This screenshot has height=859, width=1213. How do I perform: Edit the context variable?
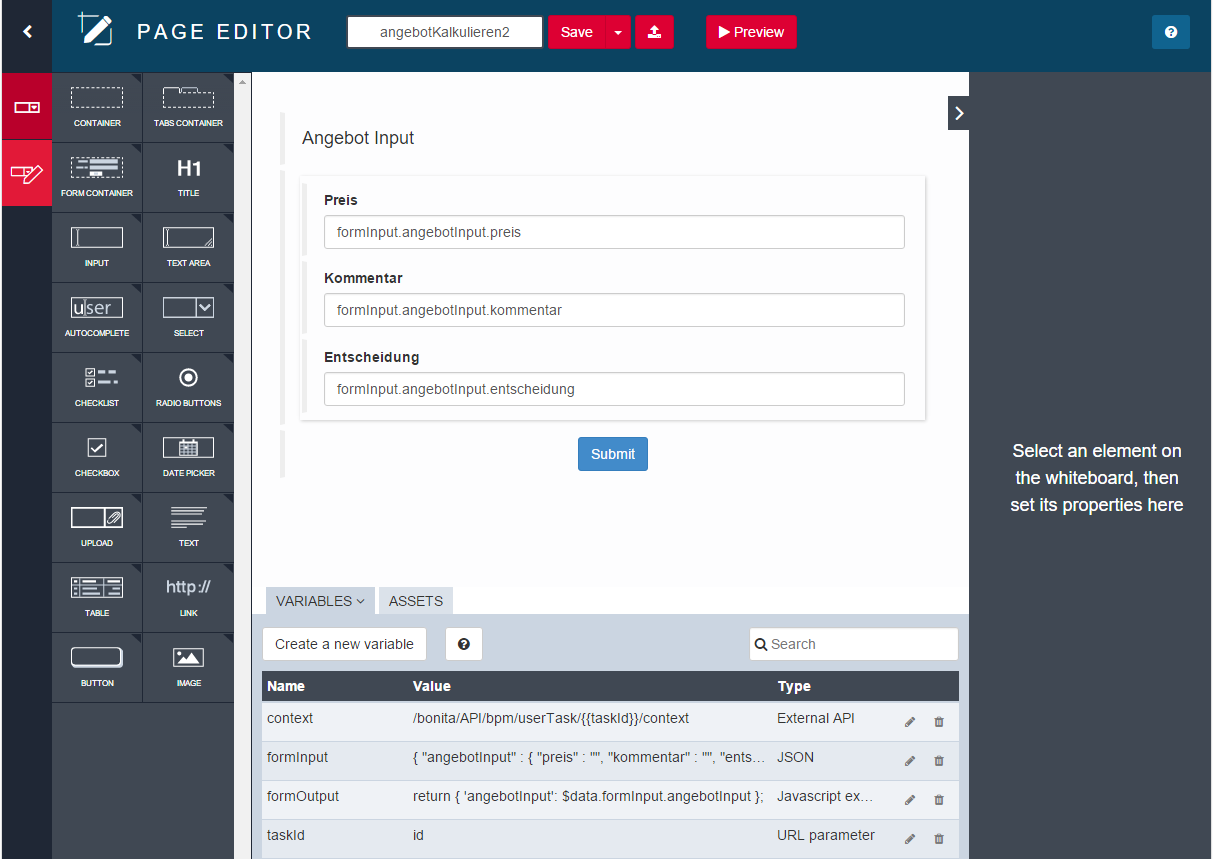coord(910,722)
